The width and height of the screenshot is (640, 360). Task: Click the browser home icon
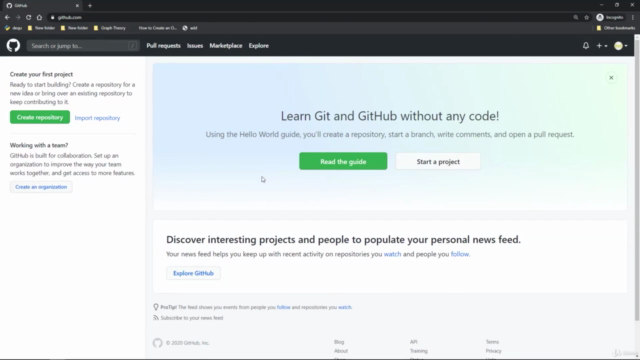(39, 17)
